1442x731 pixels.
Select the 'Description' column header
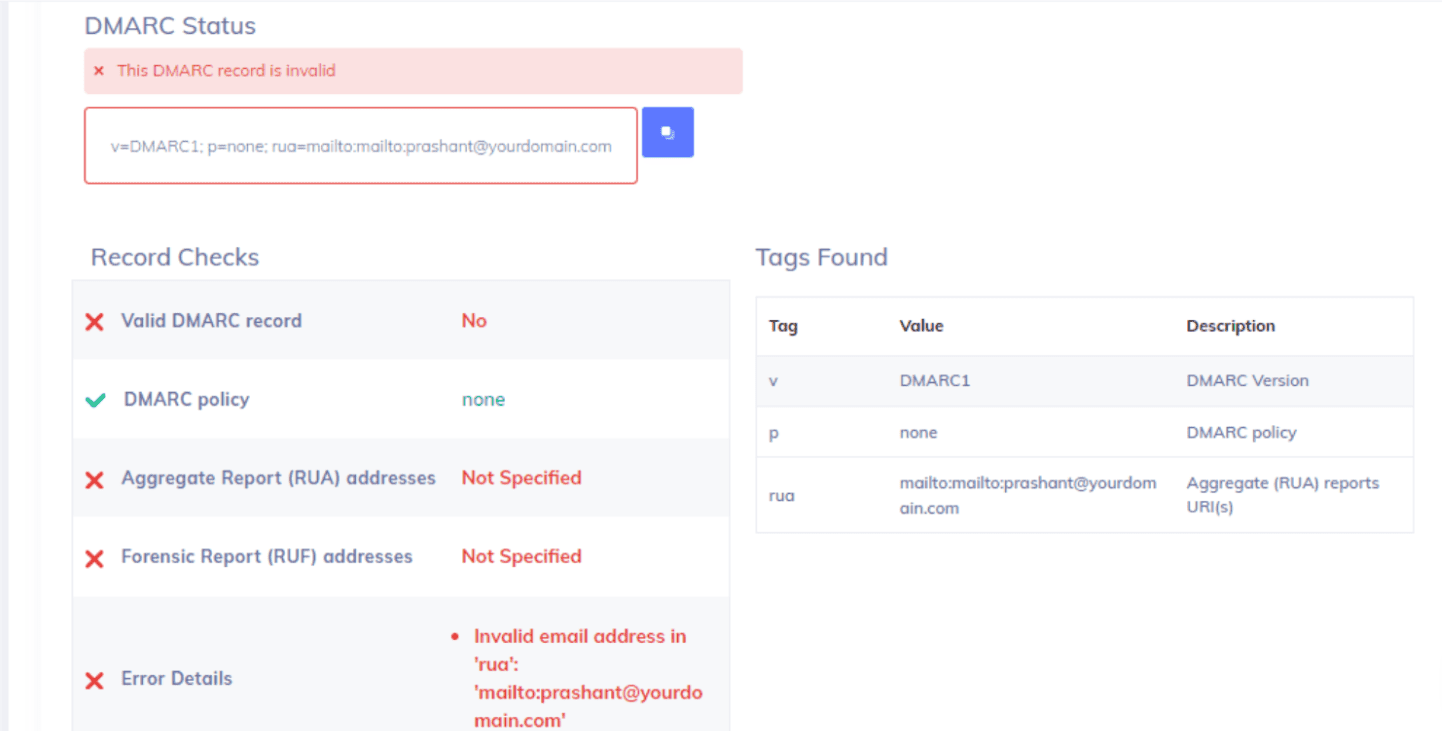point(1230,326)
